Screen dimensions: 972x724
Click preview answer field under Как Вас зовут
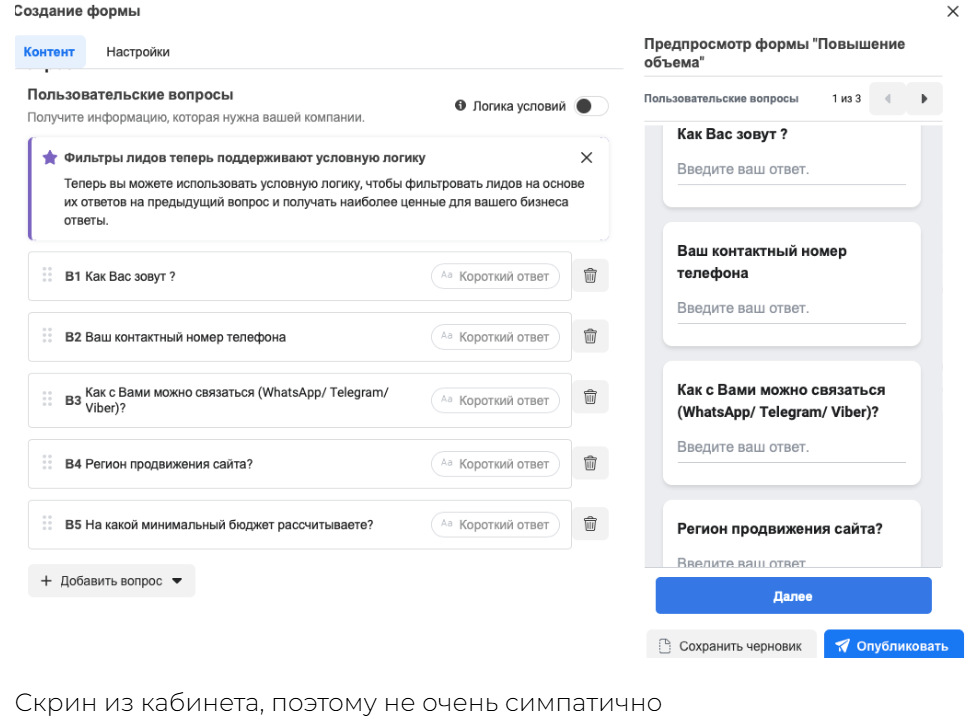click(790, 170)
